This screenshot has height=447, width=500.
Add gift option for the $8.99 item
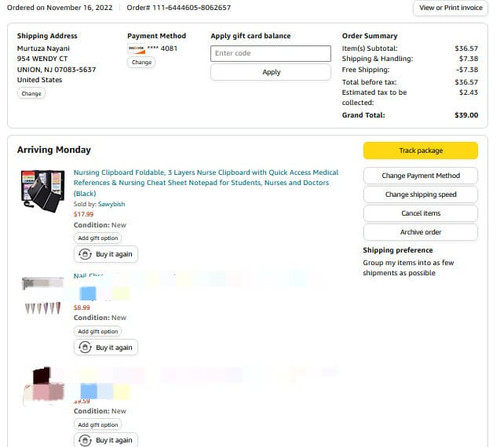(98, 331)
